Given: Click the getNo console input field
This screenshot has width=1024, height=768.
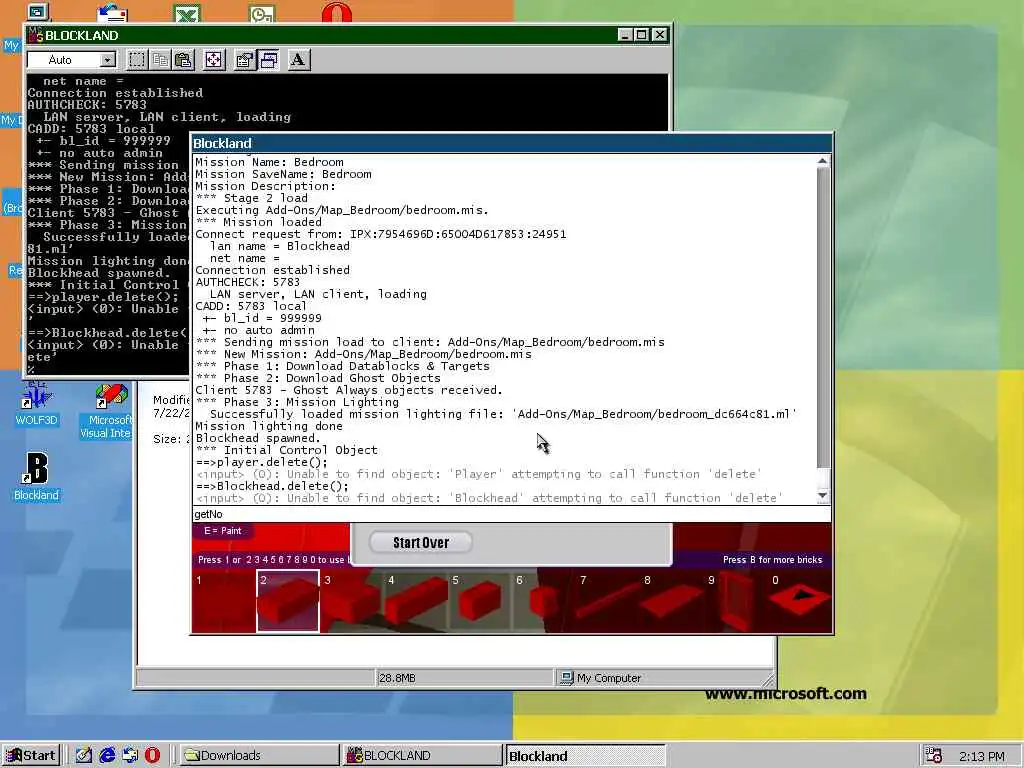Looking at the screenshot, I should (x=511, y=514).
